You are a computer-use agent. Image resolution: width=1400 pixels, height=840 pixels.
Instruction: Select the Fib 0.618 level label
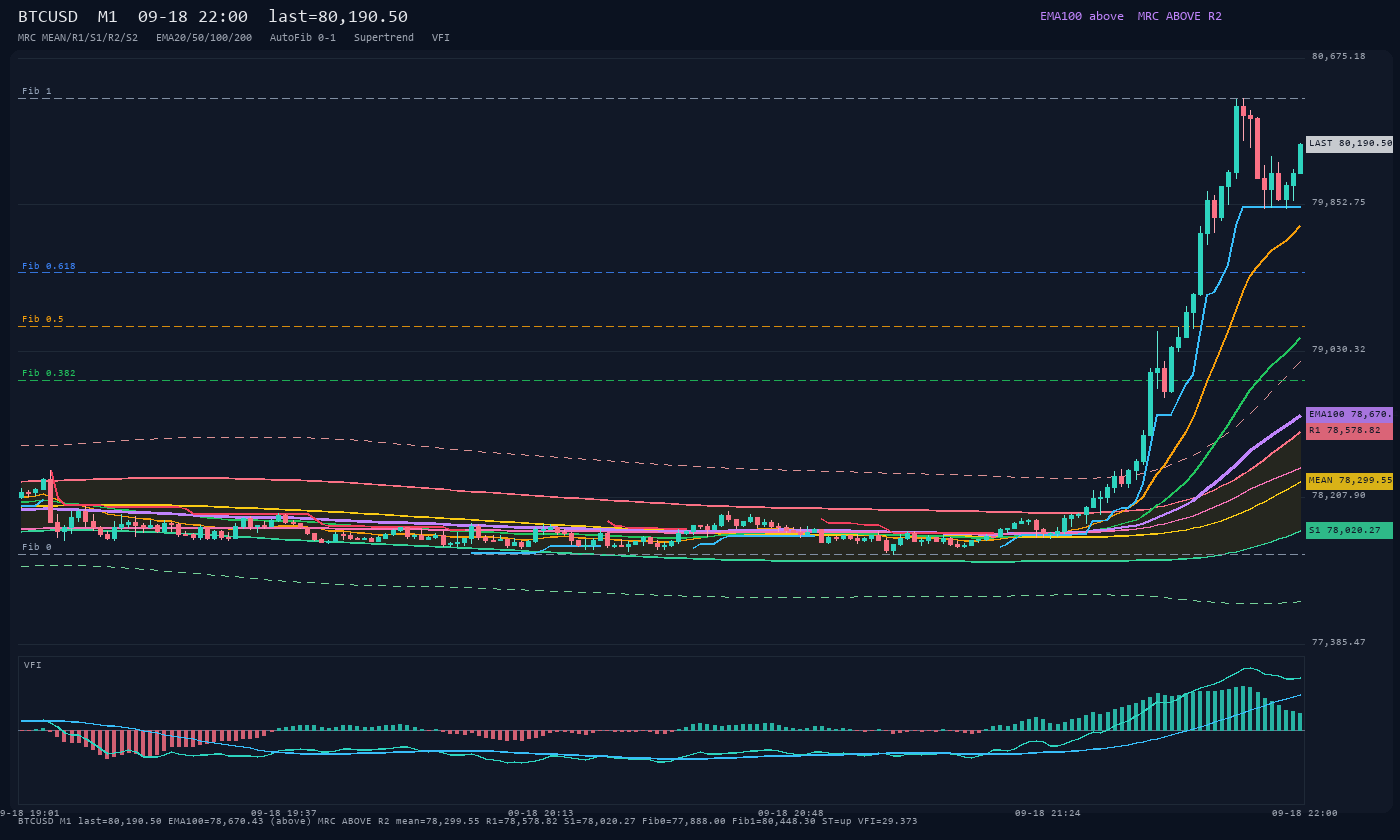pos(49,266)
